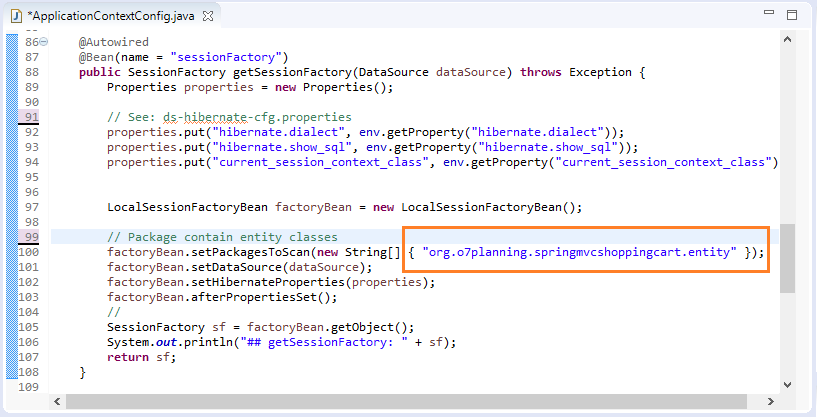The height and width of the screenshot is (417, 817).
Task: Maximize the editor pane
Action: (792, 15)
